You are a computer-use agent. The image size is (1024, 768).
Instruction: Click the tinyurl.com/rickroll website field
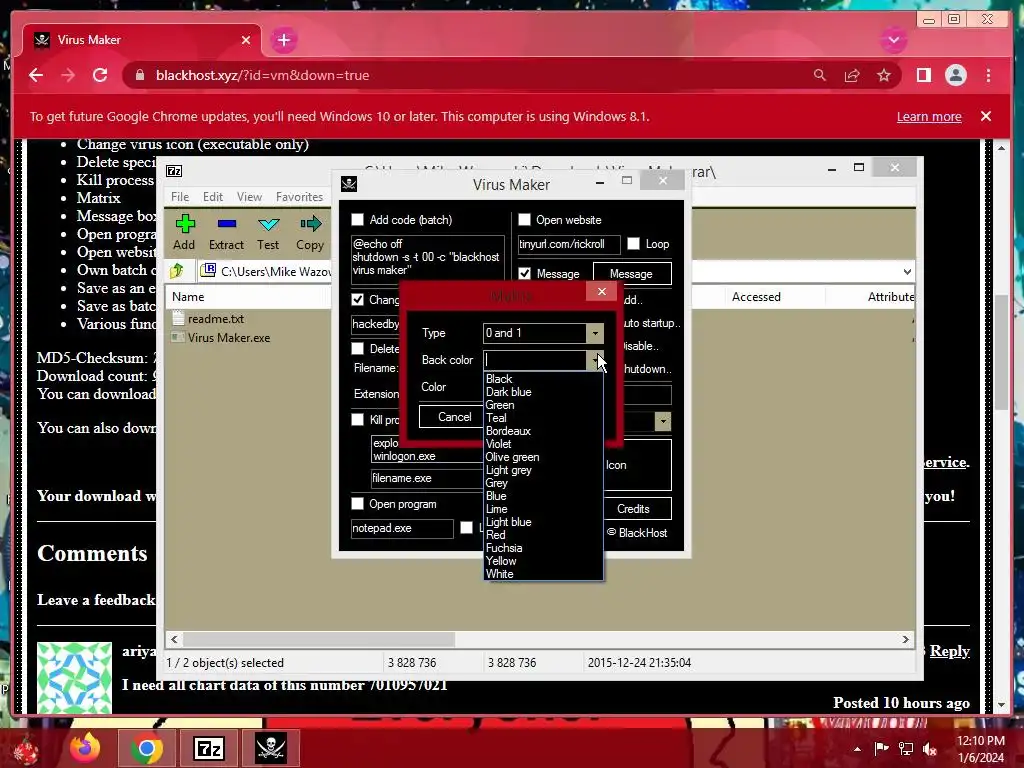click(x=569, y=244)
